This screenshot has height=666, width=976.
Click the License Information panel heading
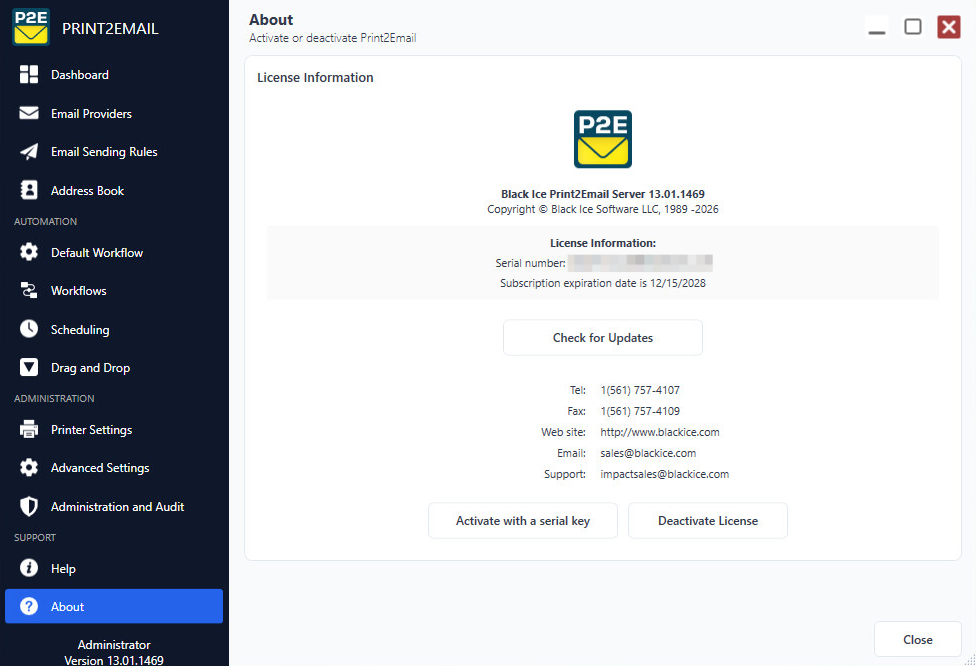(x=315, y=77)
